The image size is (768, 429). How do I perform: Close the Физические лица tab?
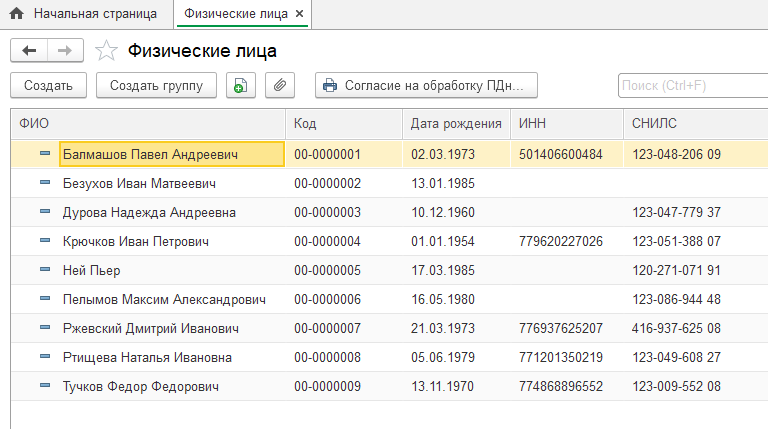coord(300,14)
